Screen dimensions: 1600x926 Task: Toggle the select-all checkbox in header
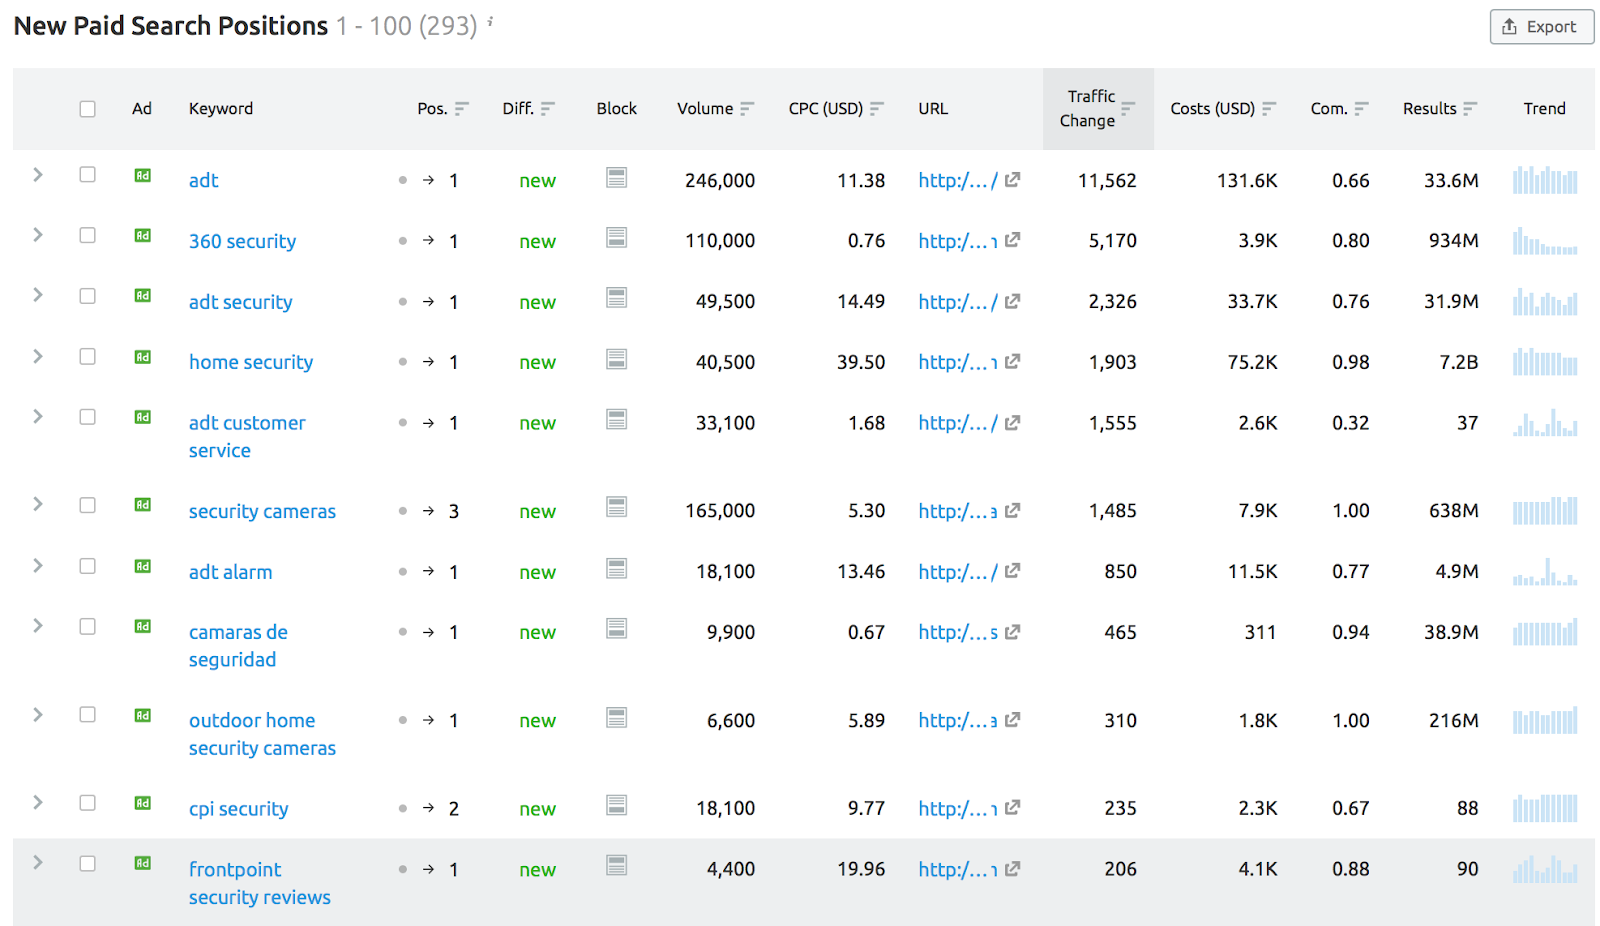88,109
